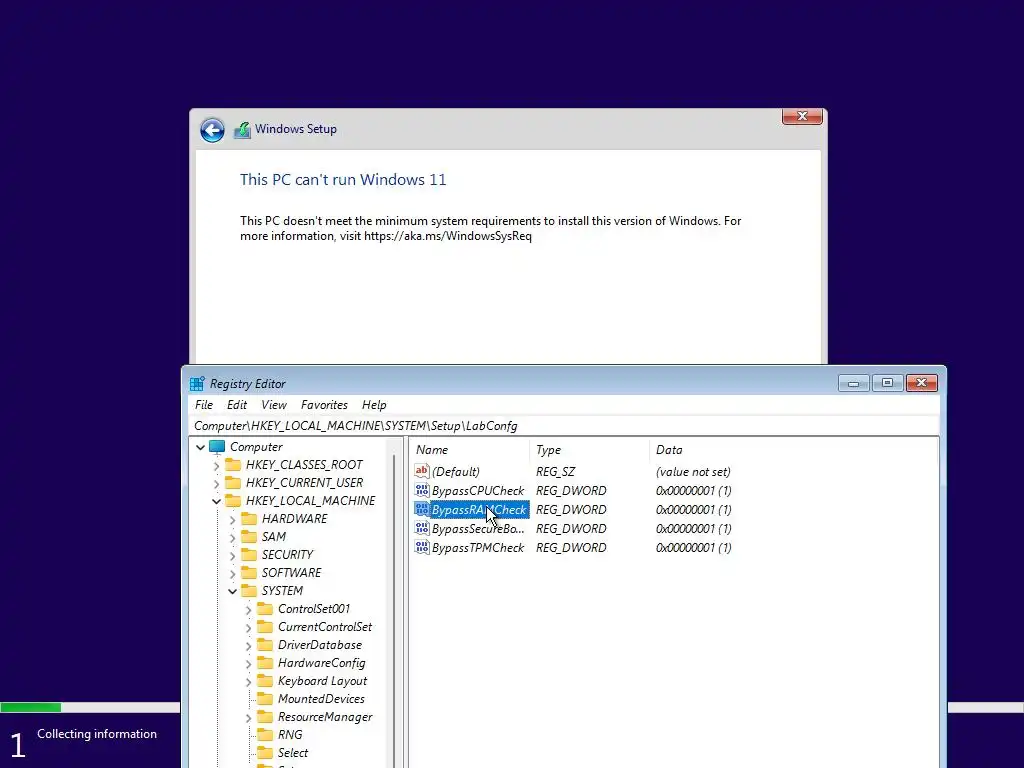Click the BypassRAMCheck DWORD icon
Viewport: 1024px width, 768px height.
click(422, 509)
